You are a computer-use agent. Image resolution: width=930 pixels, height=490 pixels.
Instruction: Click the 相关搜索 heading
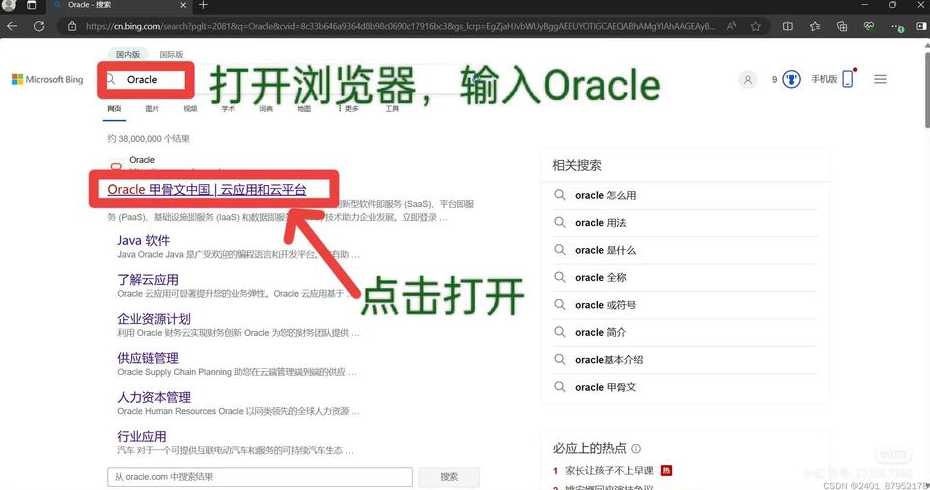pyautogui.click(x=577, y=166)
